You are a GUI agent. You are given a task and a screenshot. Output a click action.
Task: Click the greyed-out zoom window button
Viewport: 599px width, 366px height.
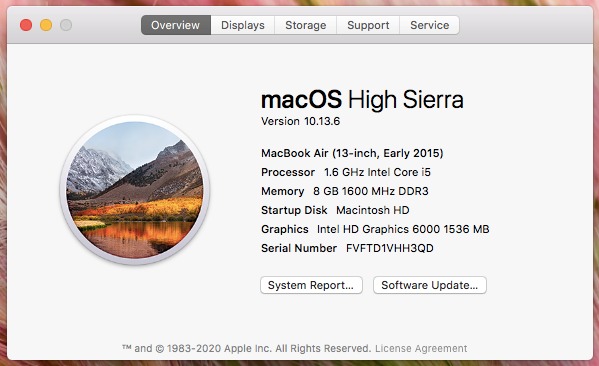point(66,25)
